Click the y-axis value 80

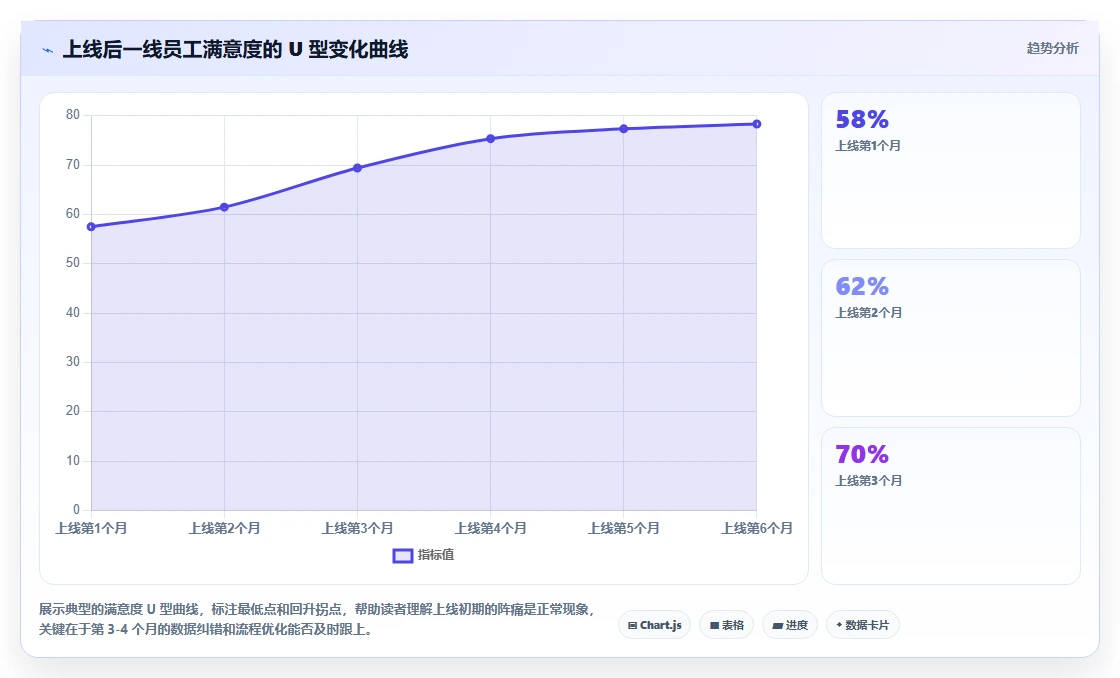[72, 115]
